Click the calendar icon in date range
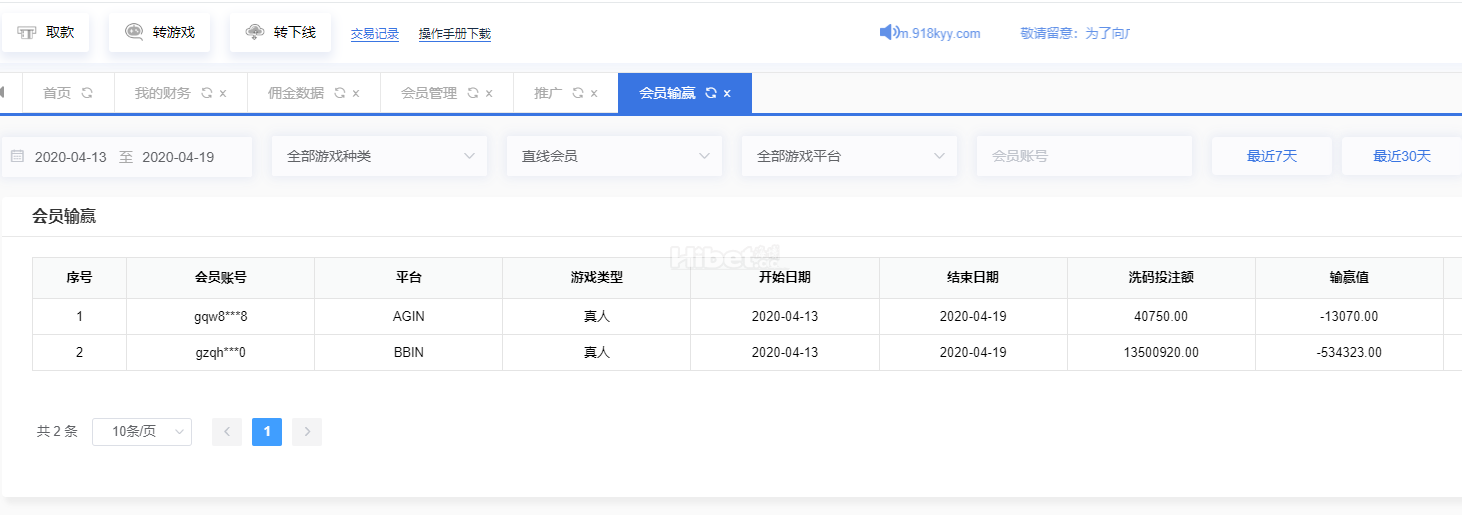Image resolution: width=1462 pixels, height=515 pixels. click(17, 157)
